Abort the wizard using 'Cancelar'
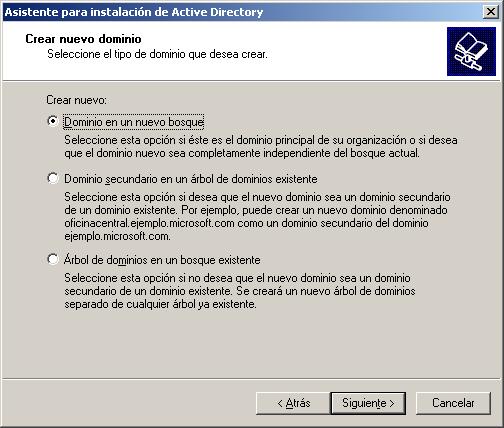 click(453, 403)
